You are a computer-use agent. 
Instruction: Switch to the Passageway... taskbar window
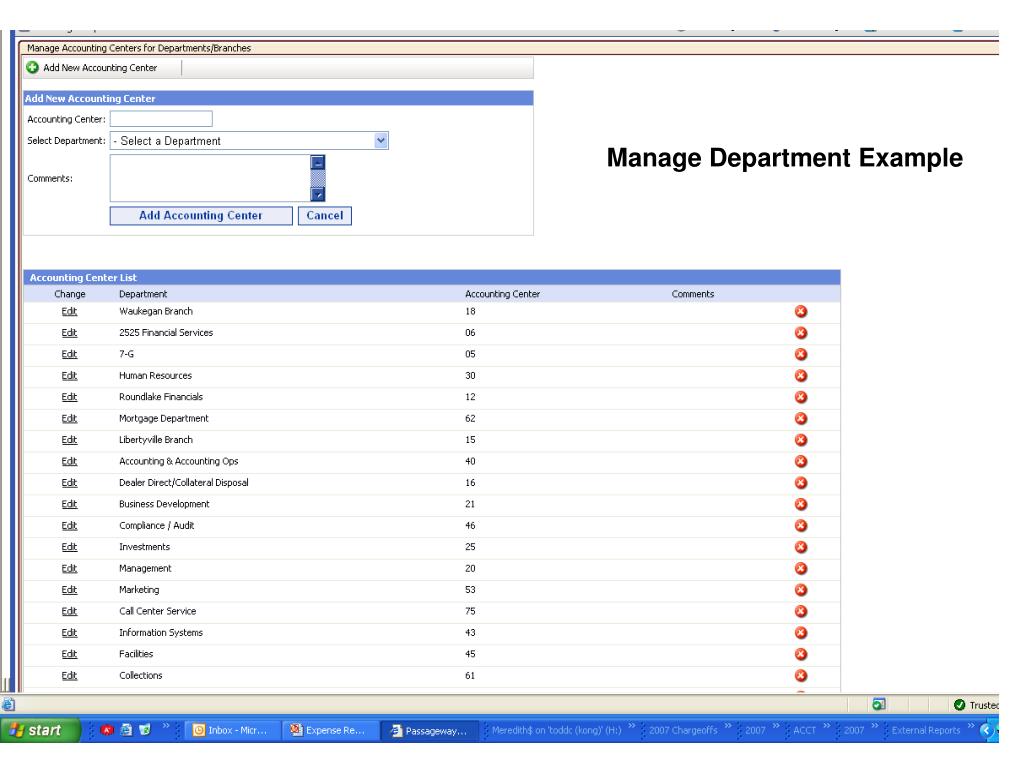point(430,730)
